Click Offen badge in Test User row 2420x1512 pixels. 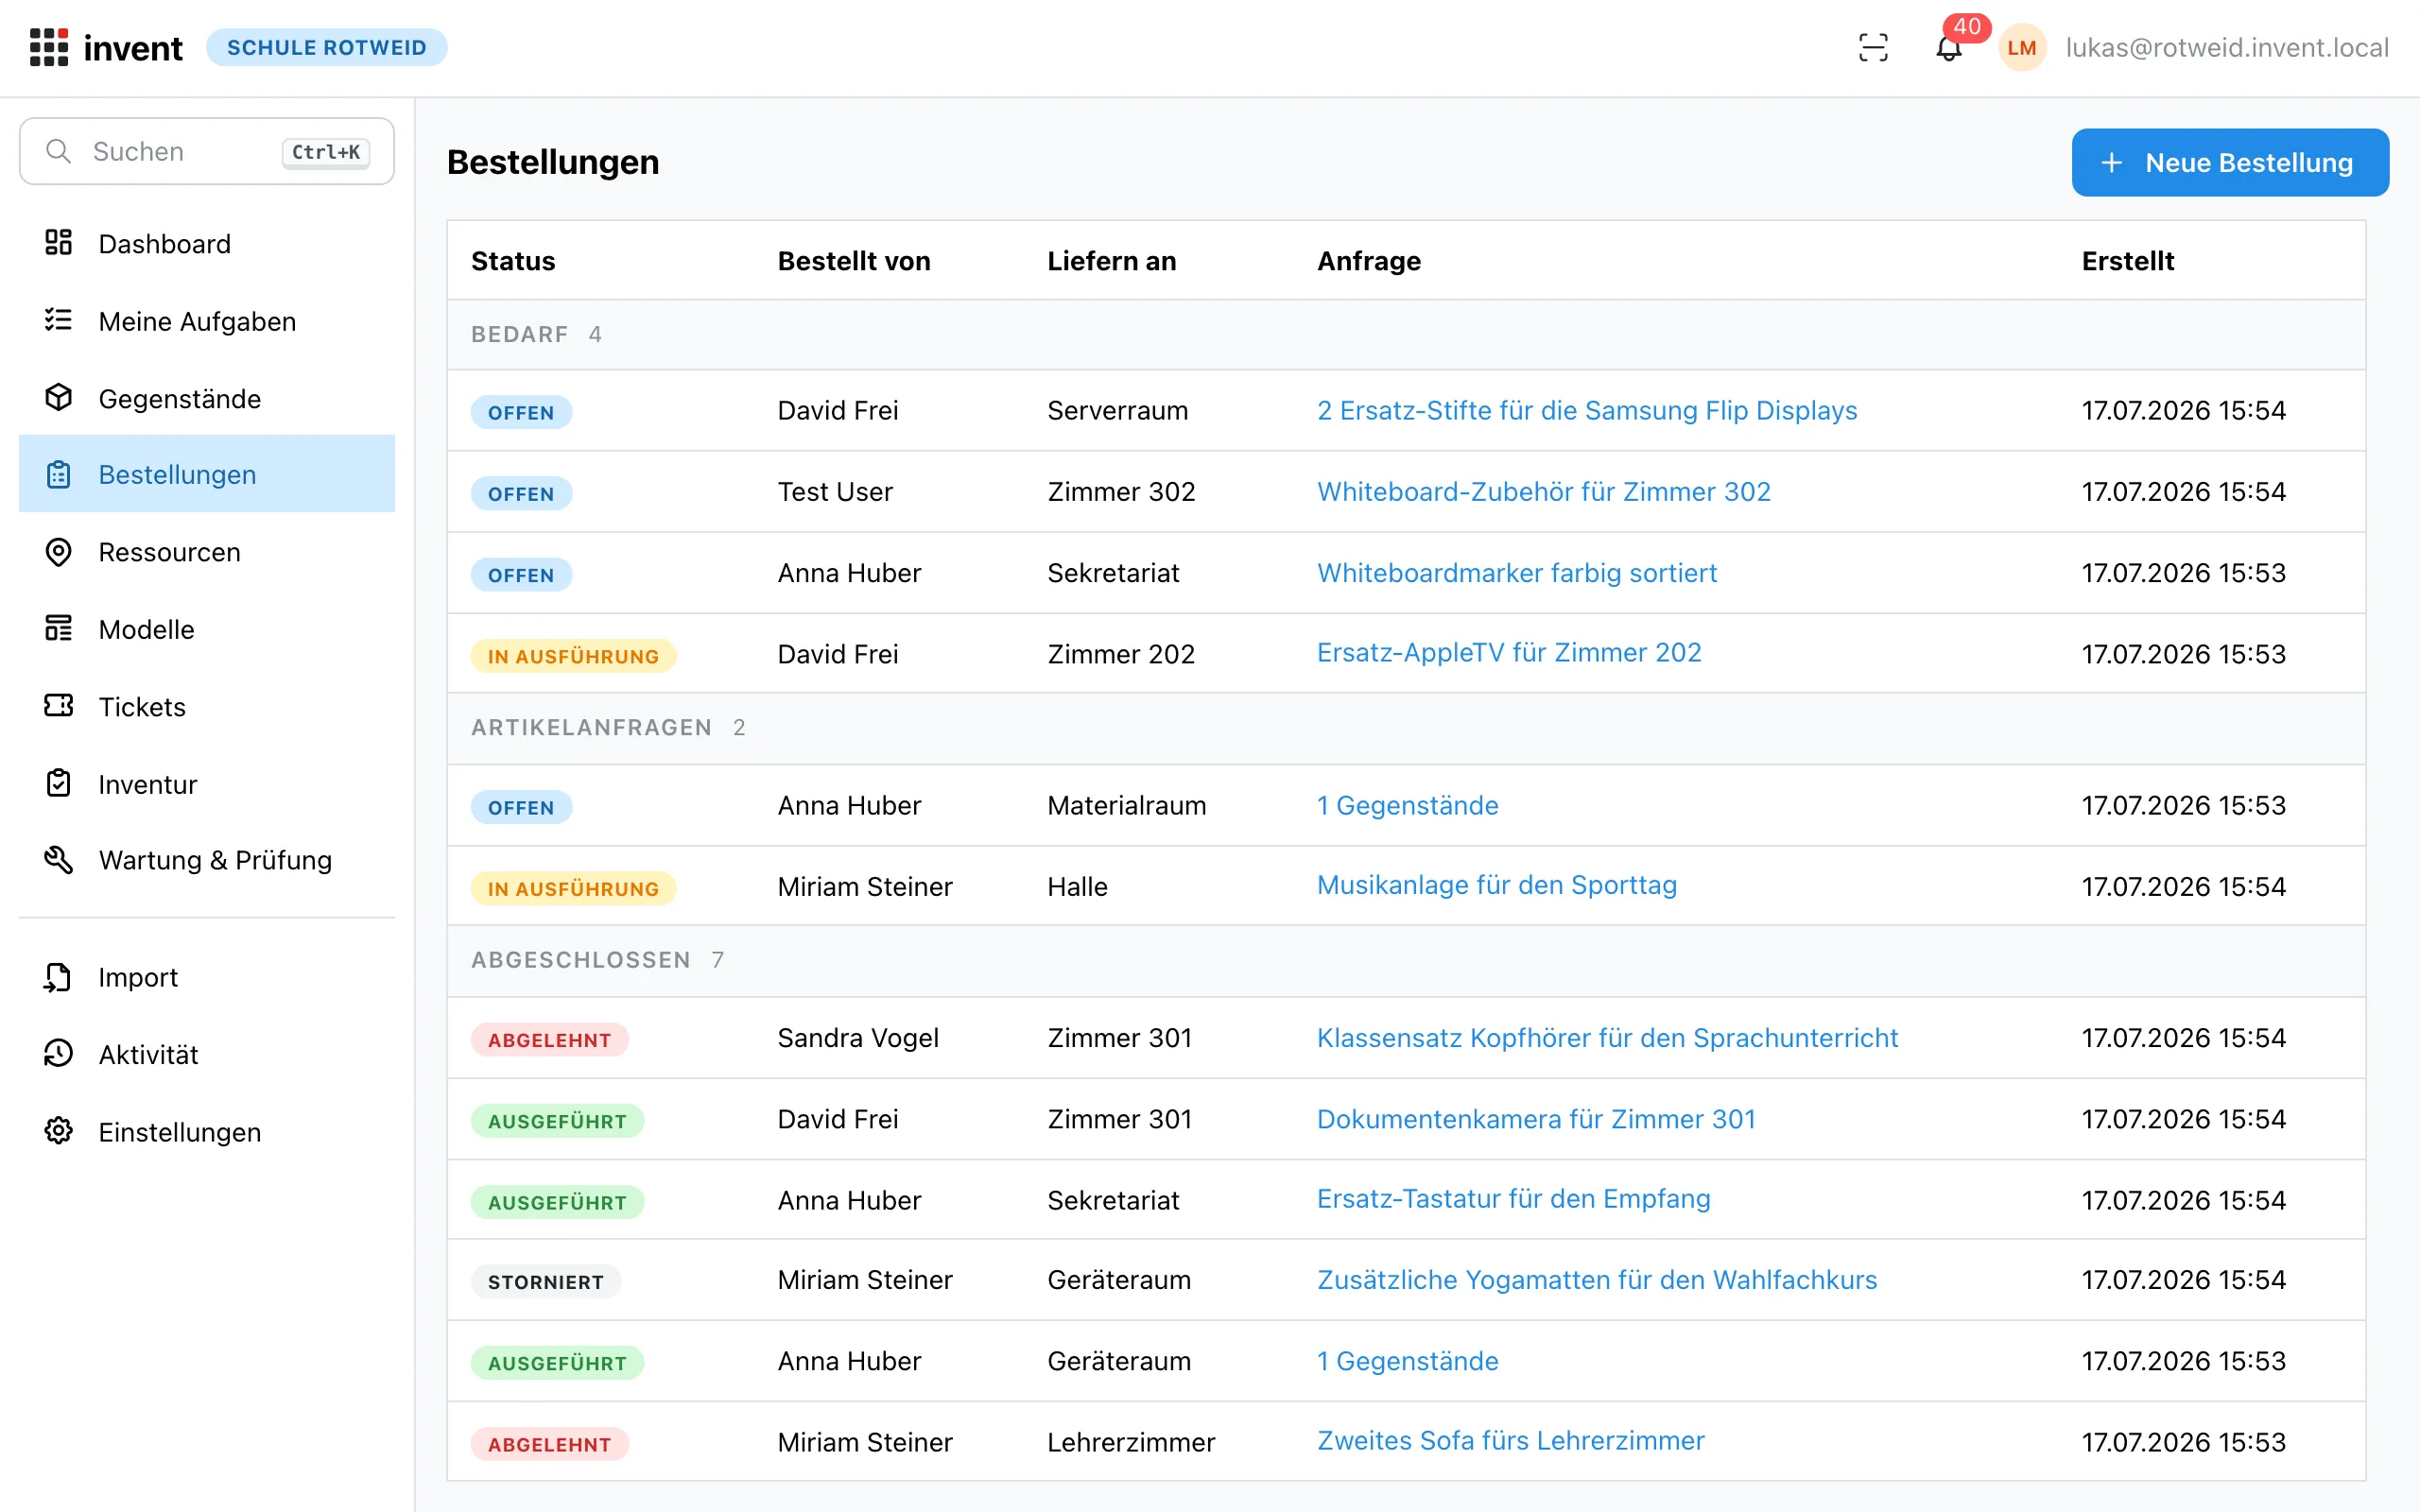click(x=521, y=493)
